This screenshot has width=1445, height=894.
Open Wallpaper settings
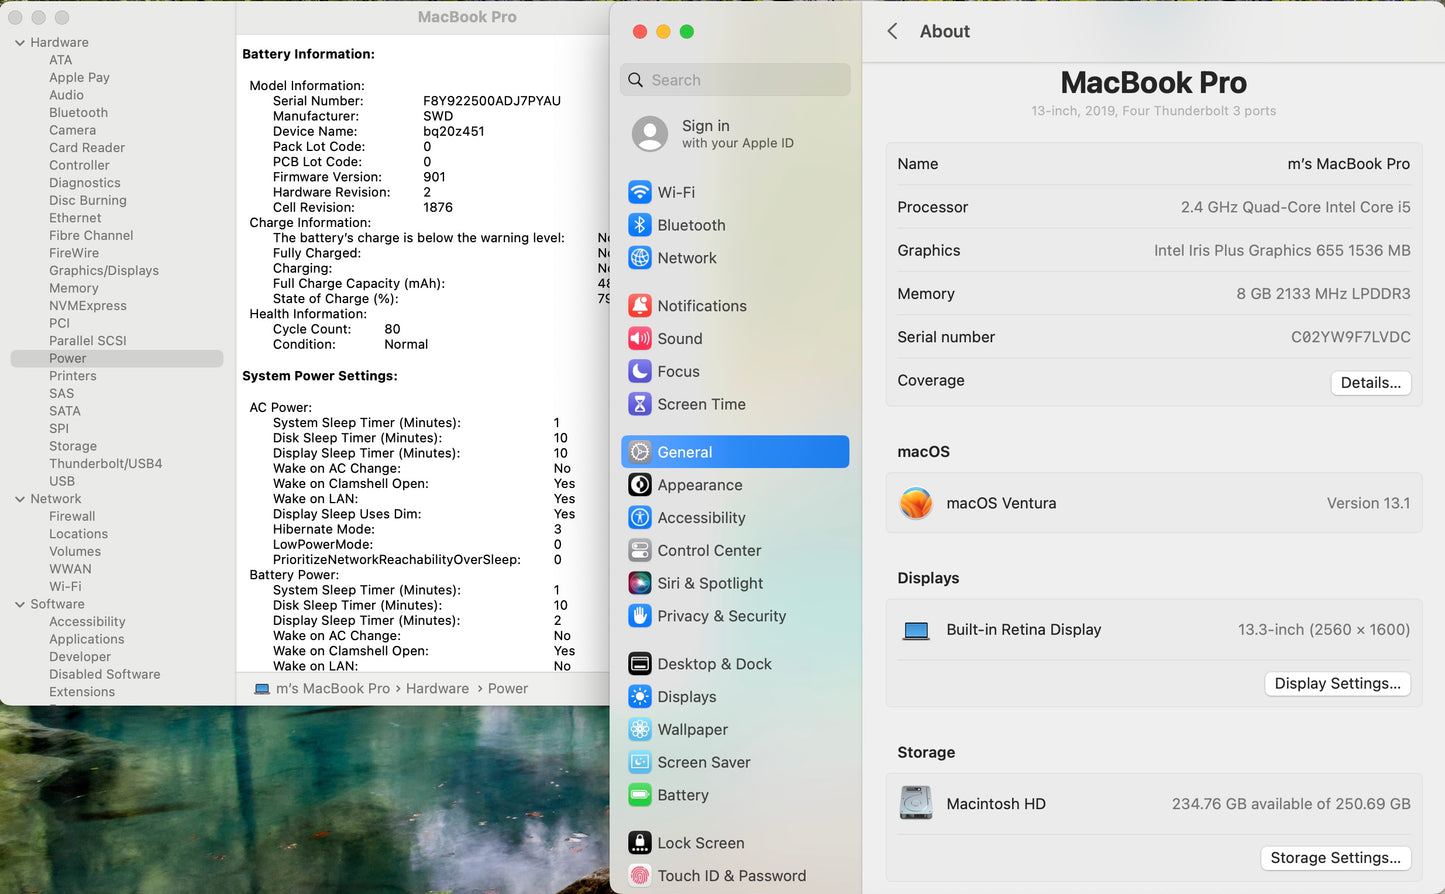pyautogui.click(x=691, y=729)
